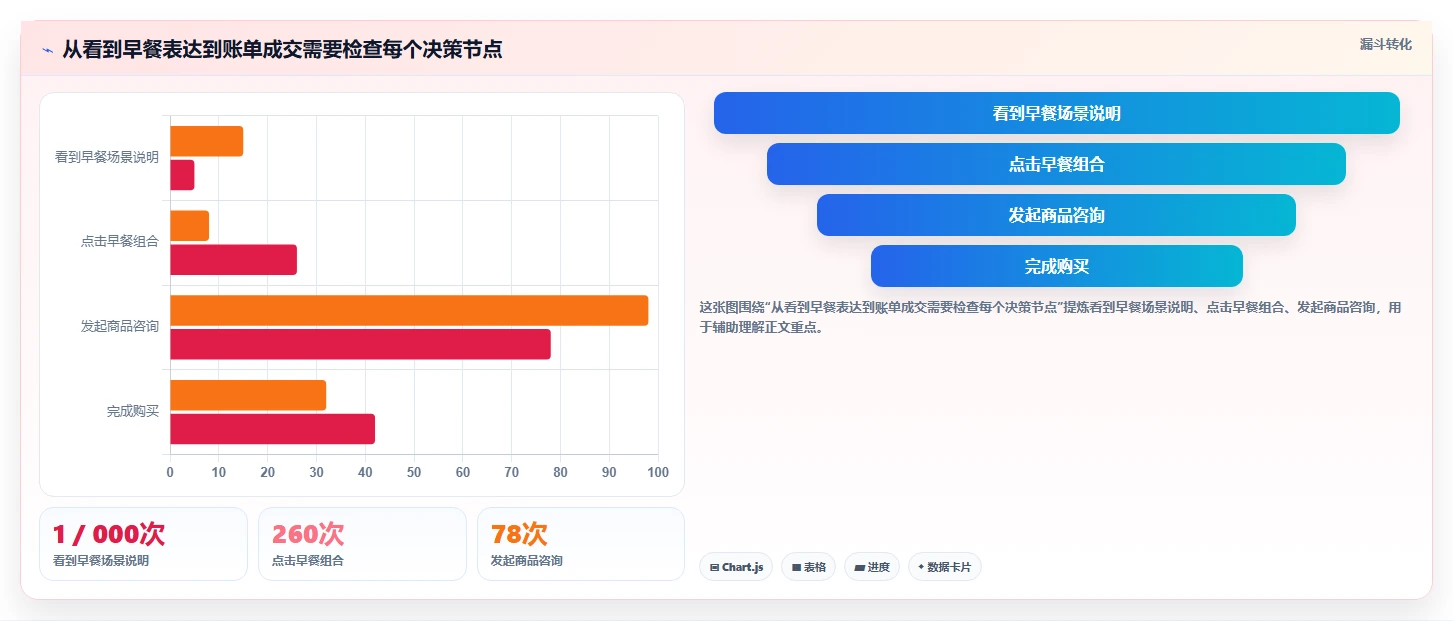
Task: Click the y-axis label 完成购买
Action: [133, 411]
